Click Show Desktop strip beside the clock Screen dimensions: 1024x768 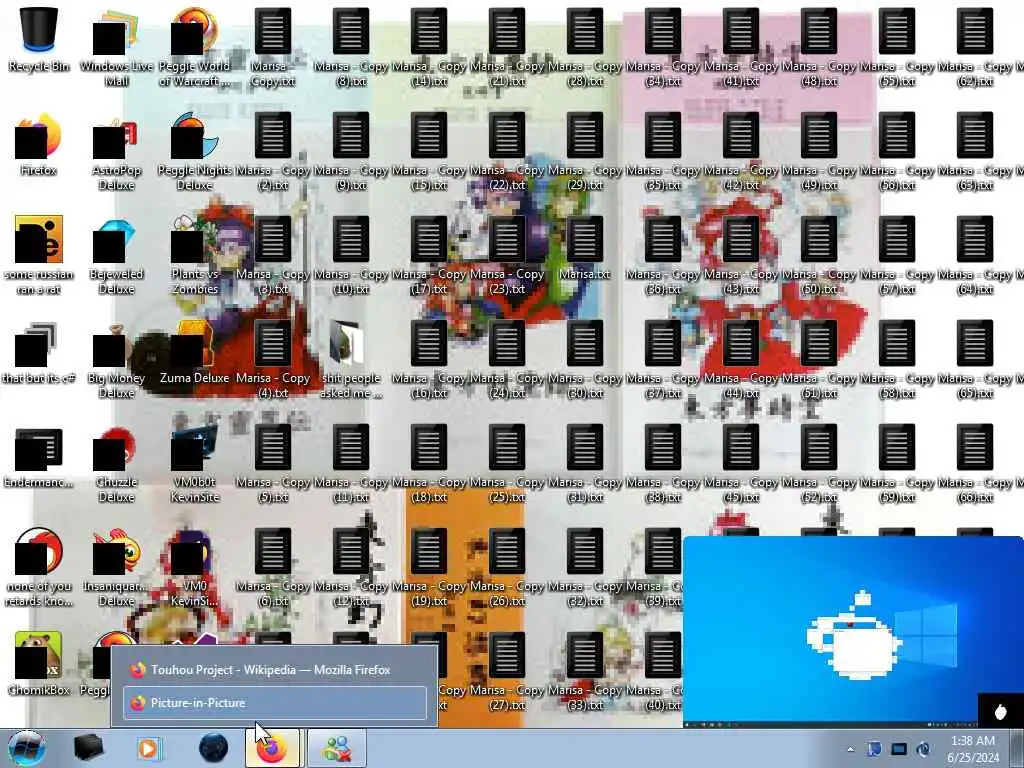[x=1017, y=748]
